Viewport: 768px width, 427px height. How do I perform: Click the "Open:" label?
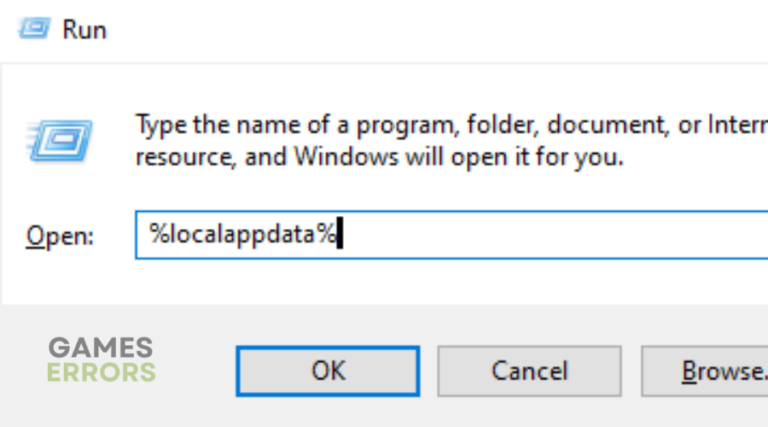pos(59,236)
